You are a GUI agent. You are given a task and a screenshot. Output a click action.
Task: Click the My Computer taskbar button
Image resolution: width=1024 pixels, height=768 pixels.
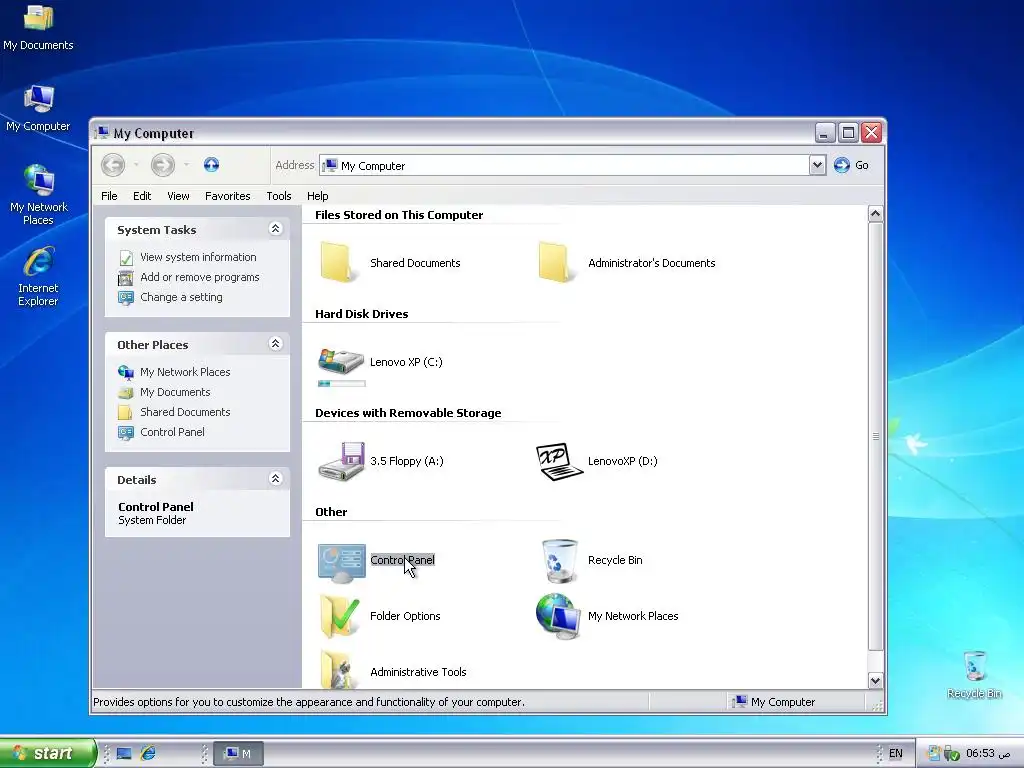click(238, 754)
